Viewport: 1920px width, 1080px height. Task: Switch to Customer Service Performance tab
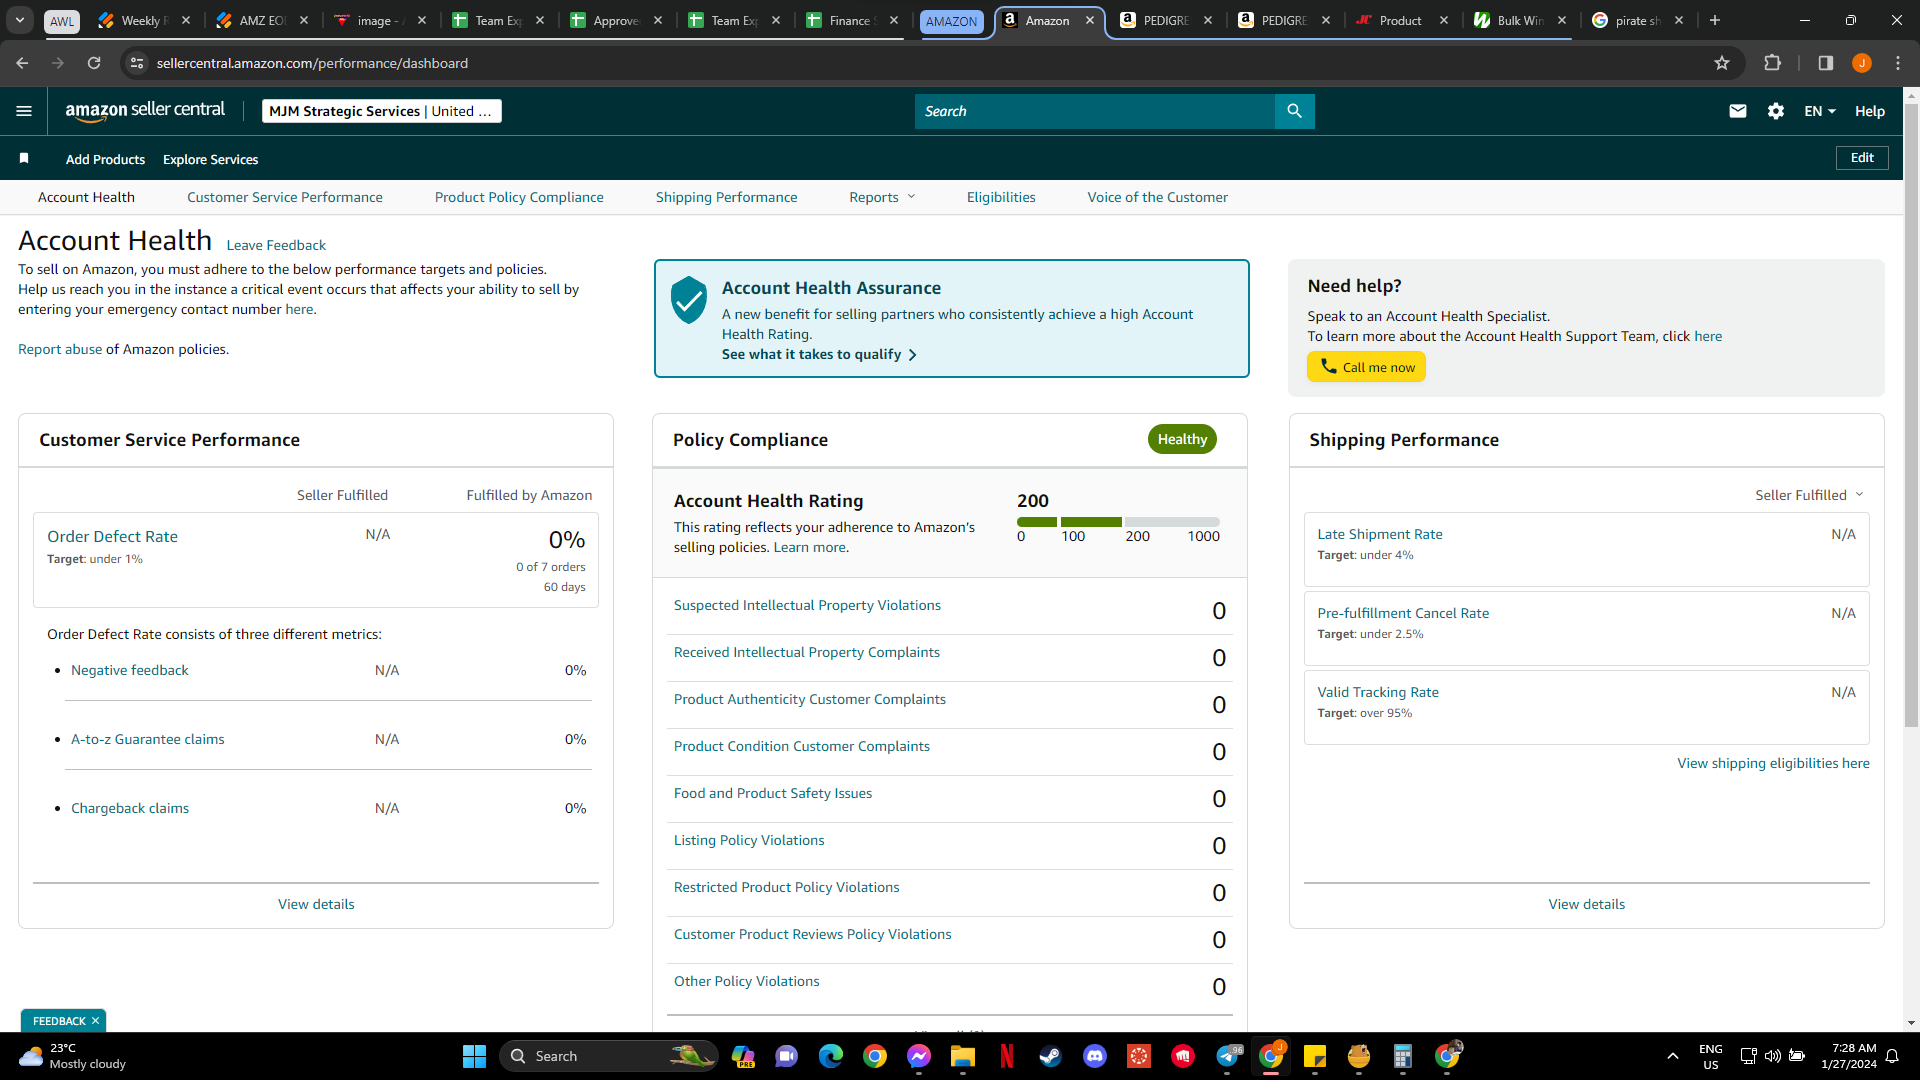[285, 197]
